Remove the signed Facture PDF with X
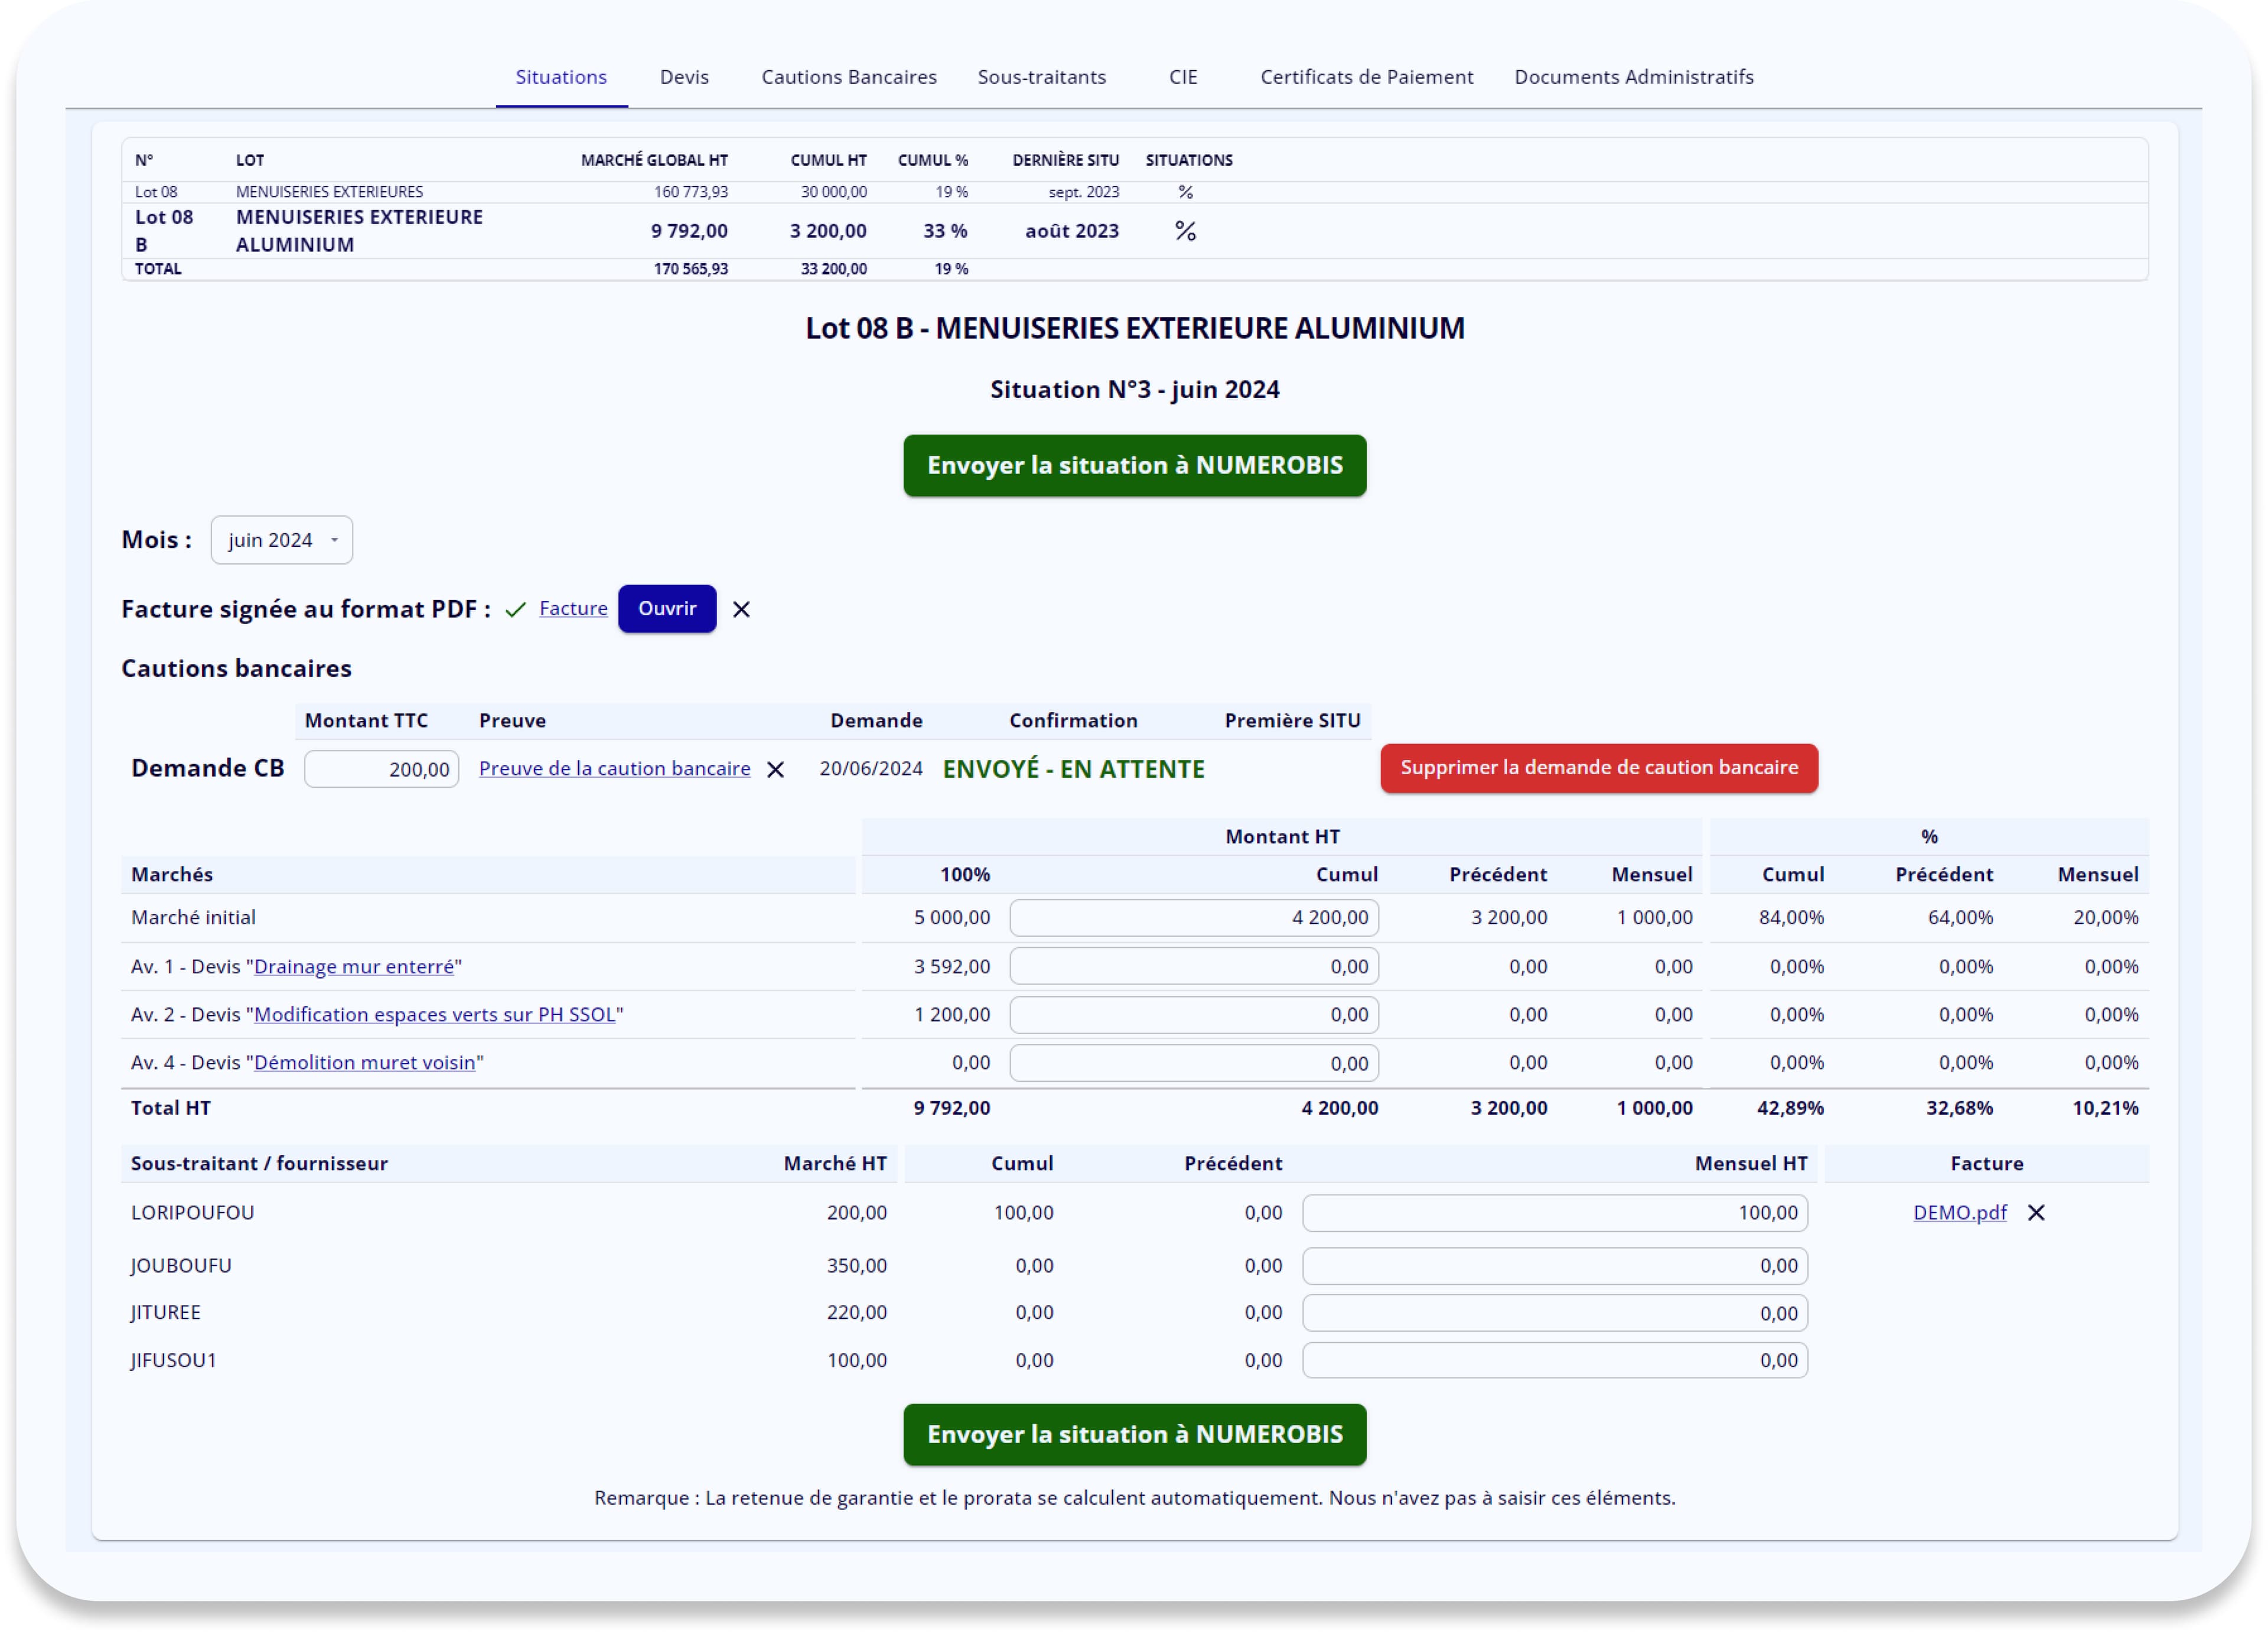Screen dimensions: 2268x1634 pos(741,609)
